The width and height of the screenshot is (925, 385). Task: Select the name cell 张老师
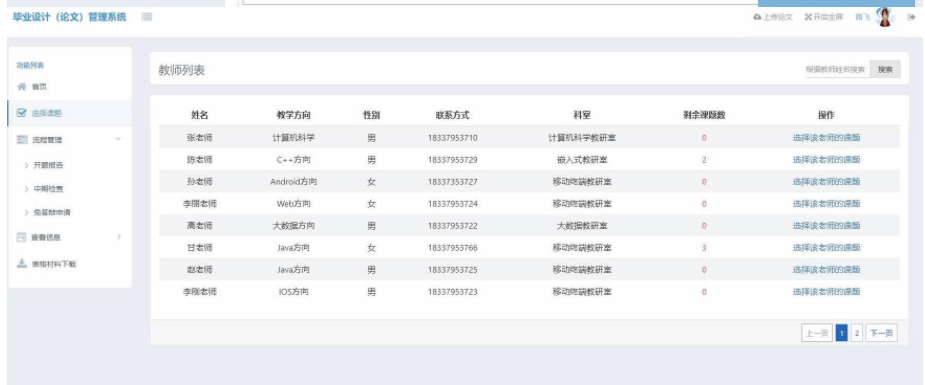199,138
